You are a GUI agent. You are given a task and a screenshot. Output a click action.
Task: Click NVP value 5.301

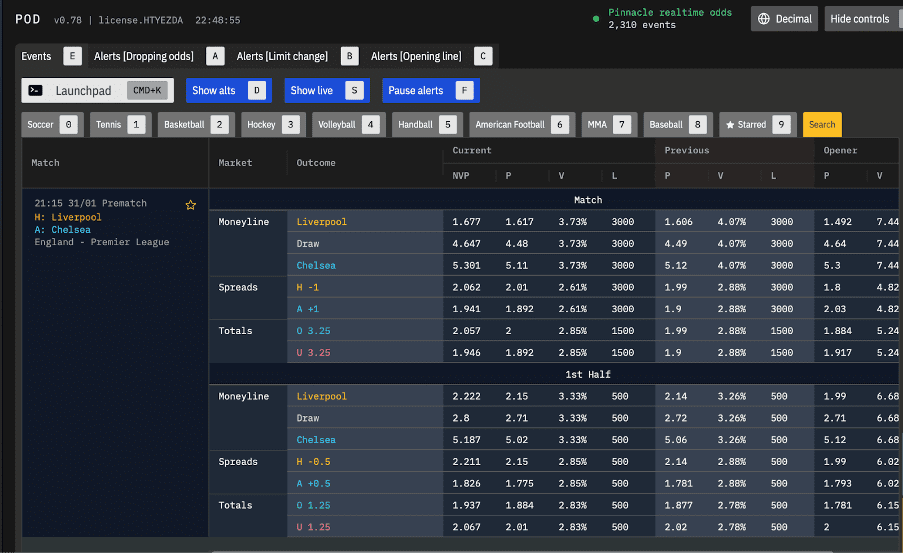[466, 266]
